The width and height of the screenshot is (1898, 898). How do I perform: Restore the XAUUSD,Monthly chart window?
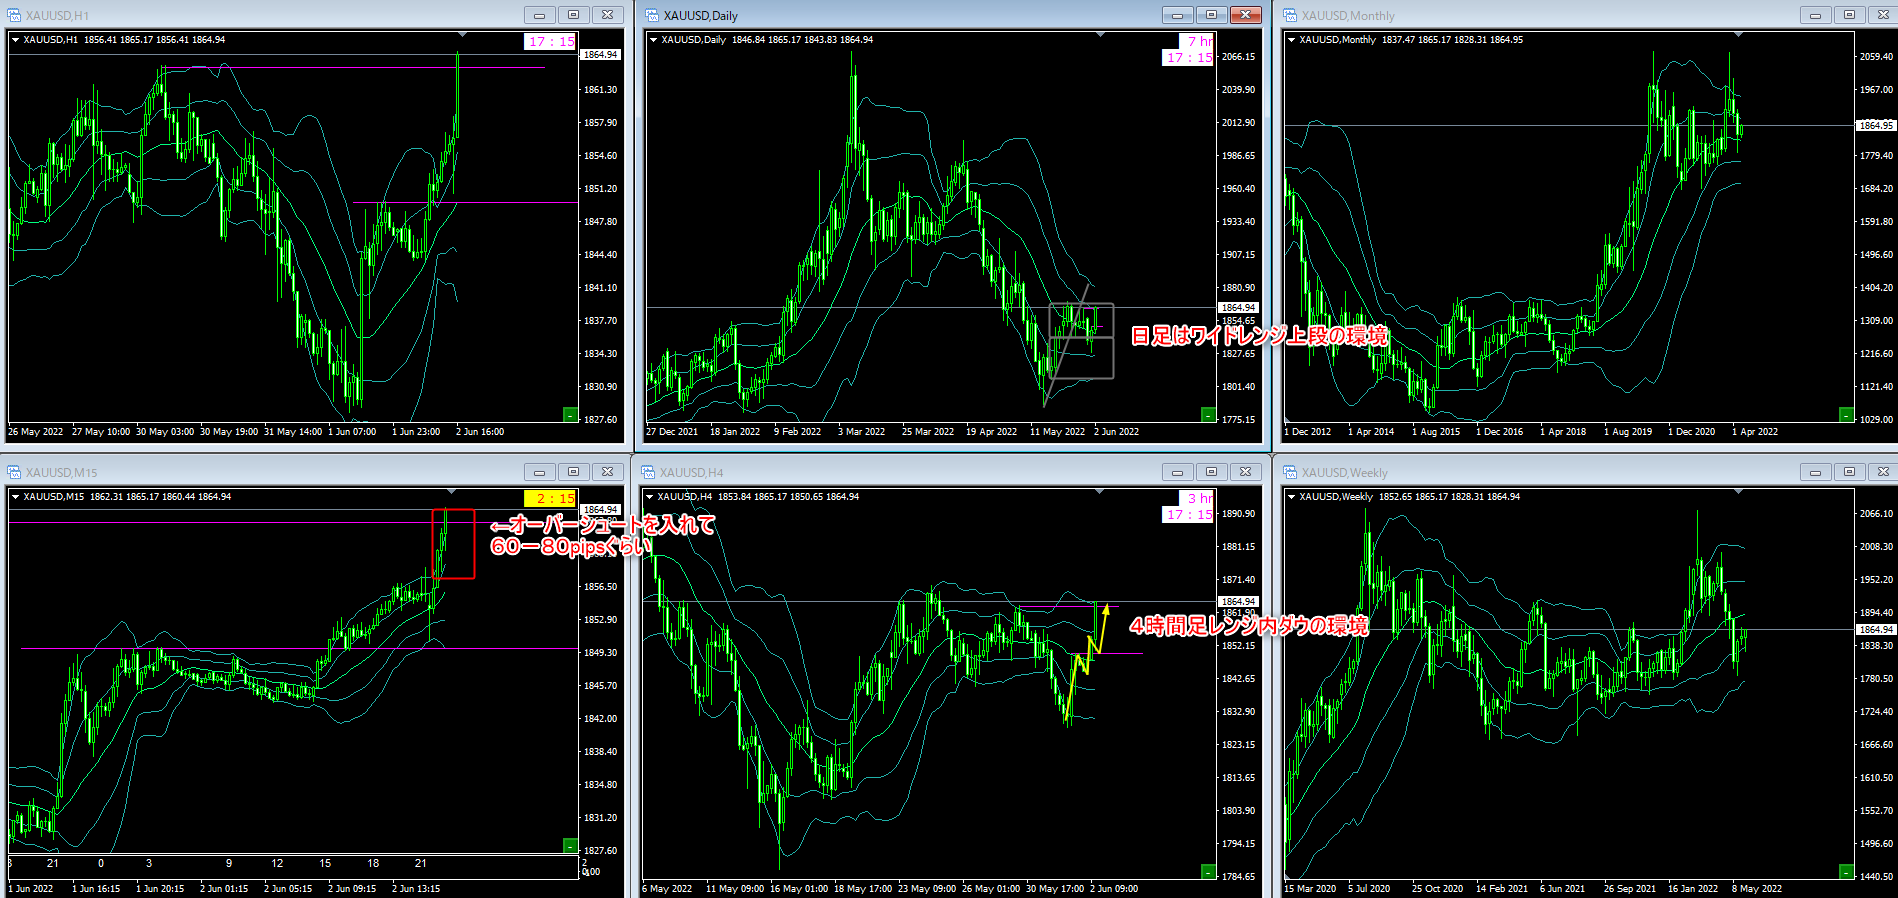[x=1849, y=15]
